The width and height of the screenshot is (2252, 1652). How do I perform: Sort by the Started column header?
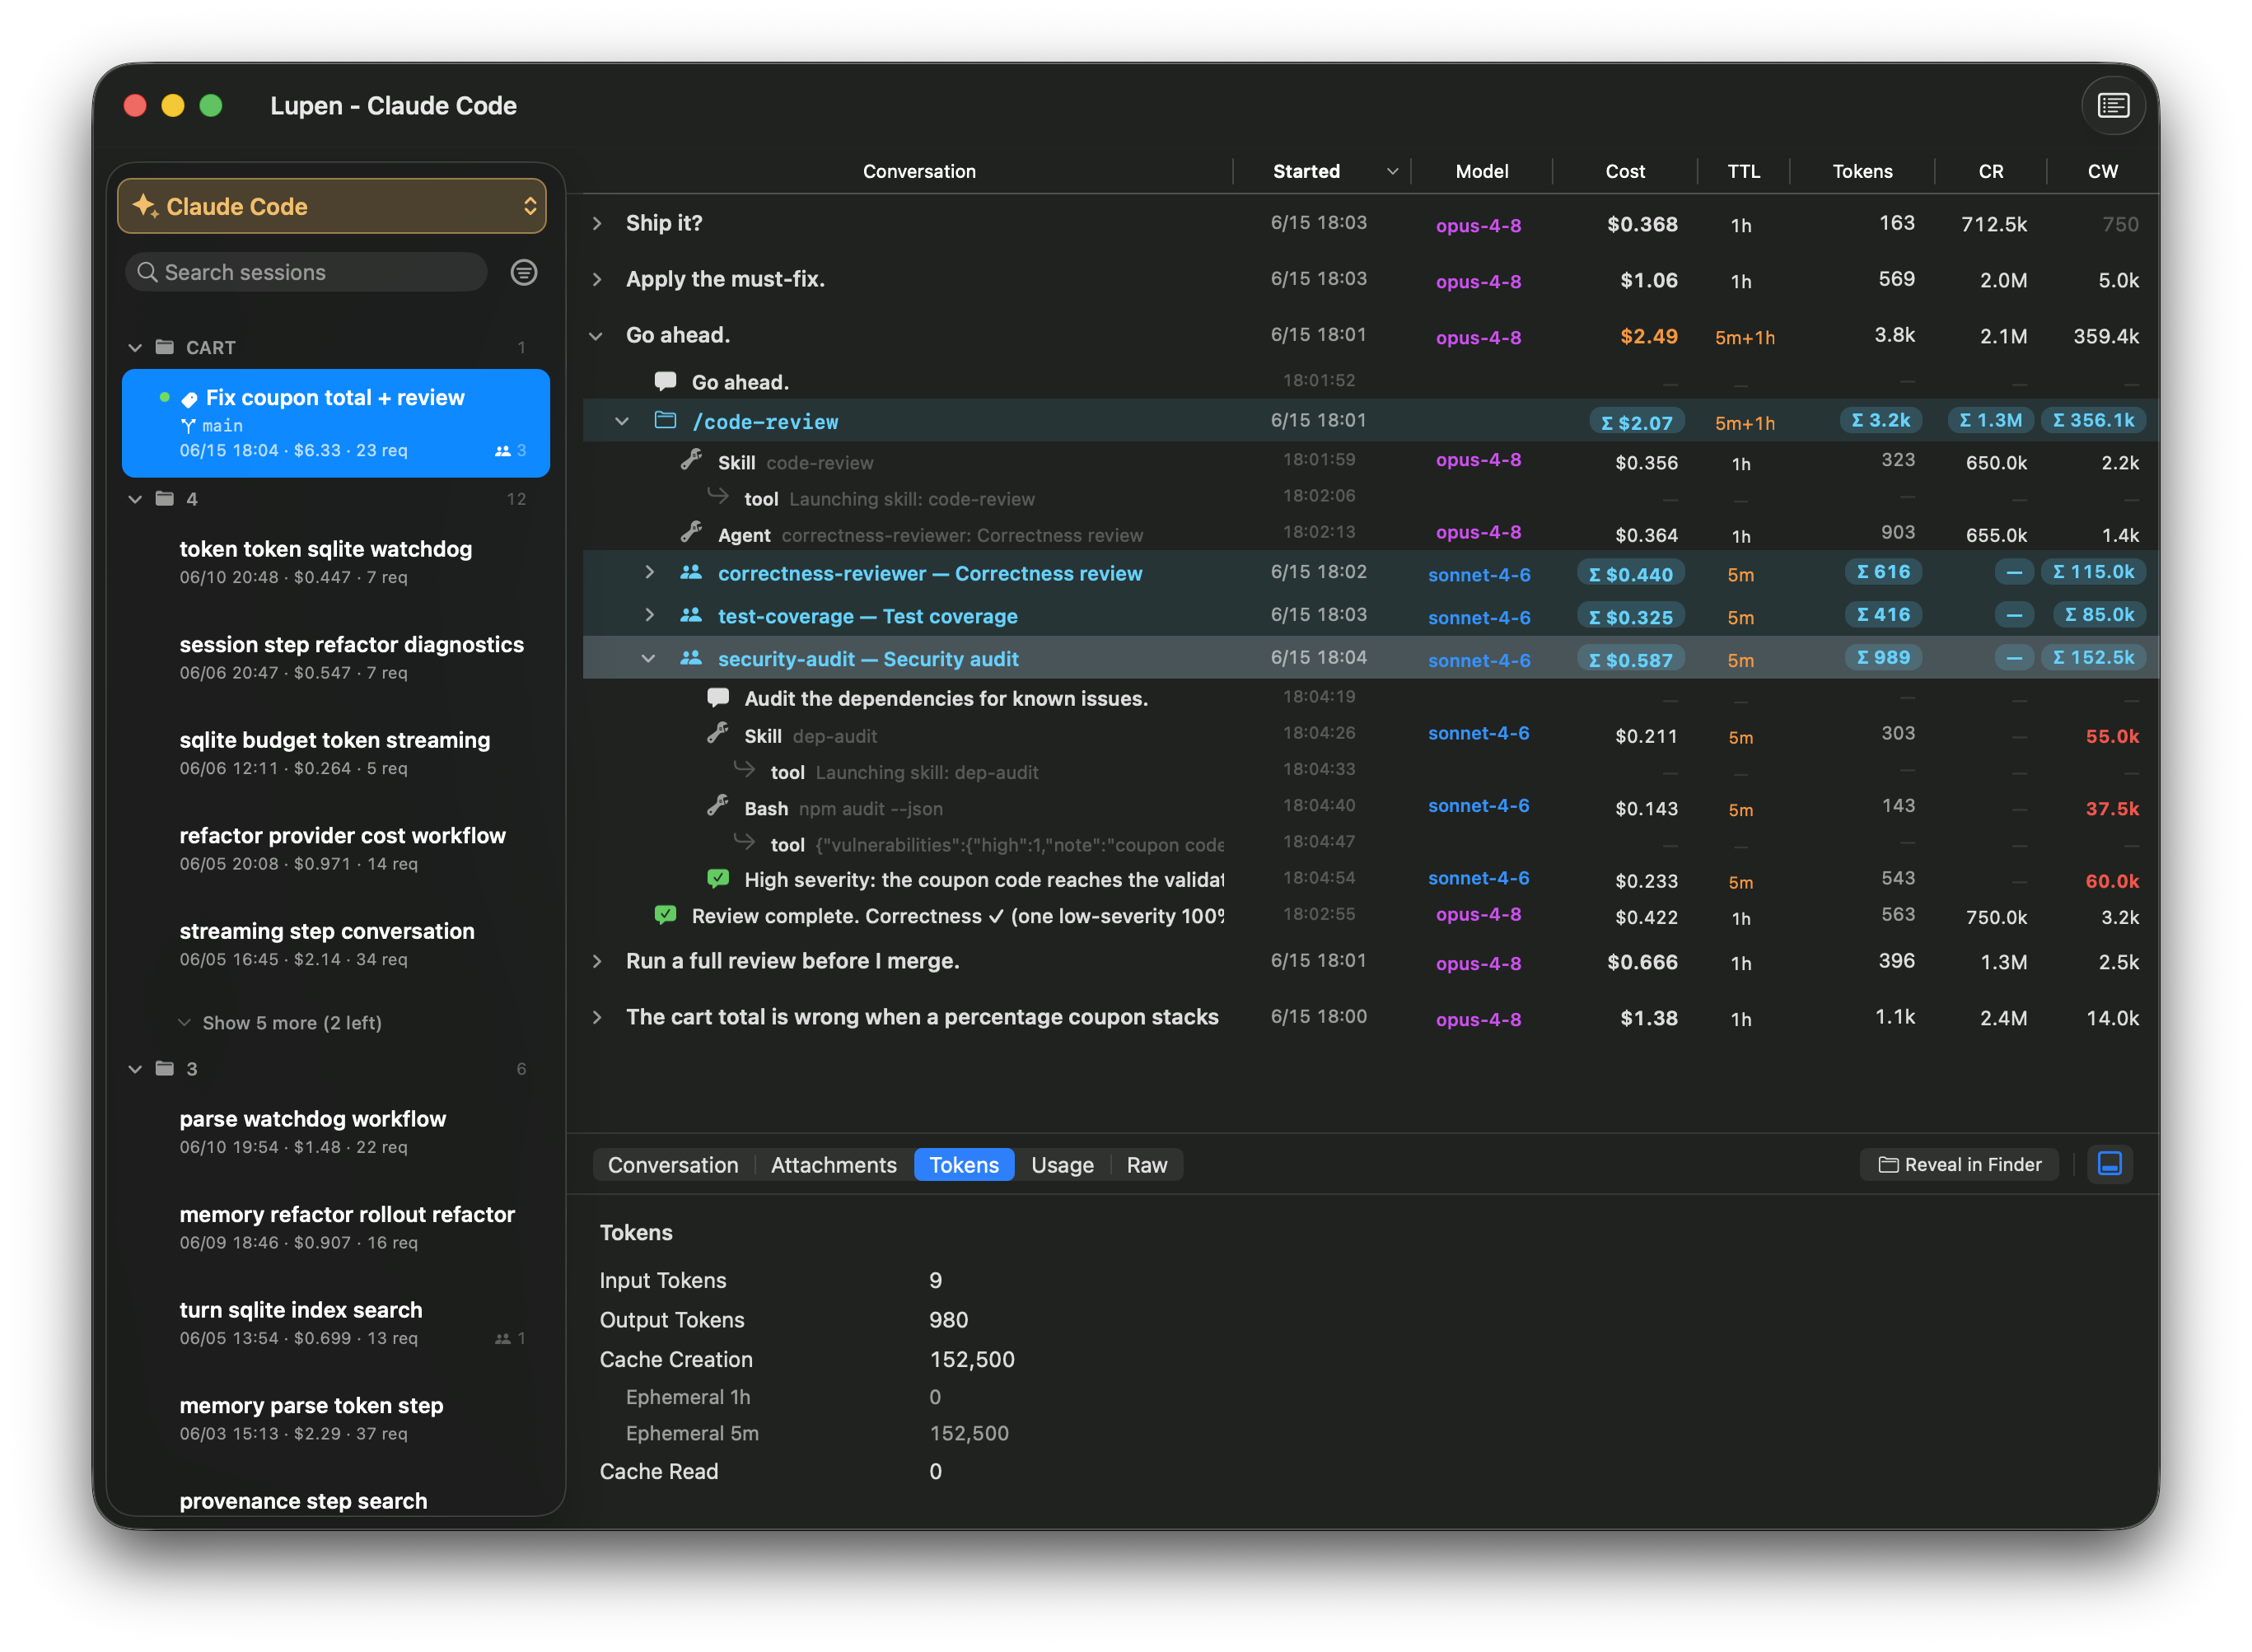[x=1321, y=171]
